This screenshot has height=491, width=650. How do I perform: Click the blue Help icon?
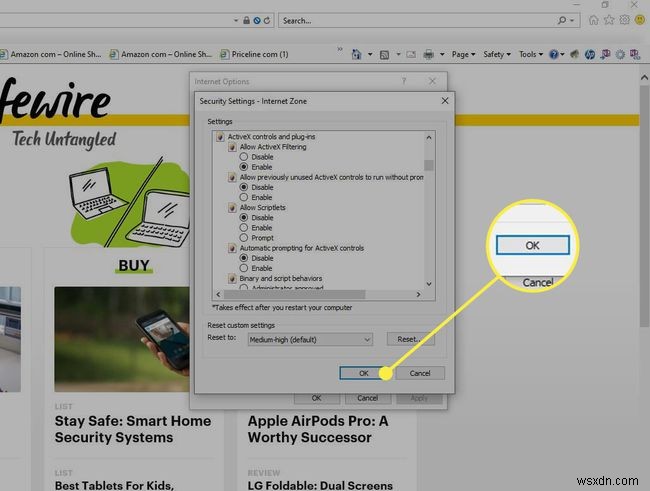(x=553, y=54)
